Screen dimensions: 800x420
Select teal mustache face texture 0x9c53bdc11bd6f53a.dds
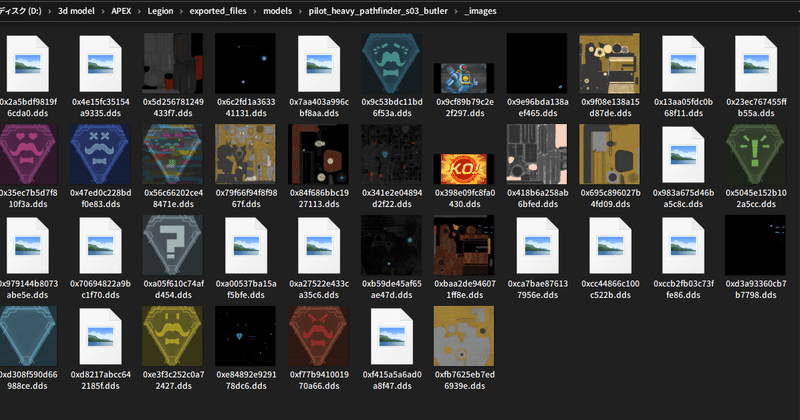(392, 63)
